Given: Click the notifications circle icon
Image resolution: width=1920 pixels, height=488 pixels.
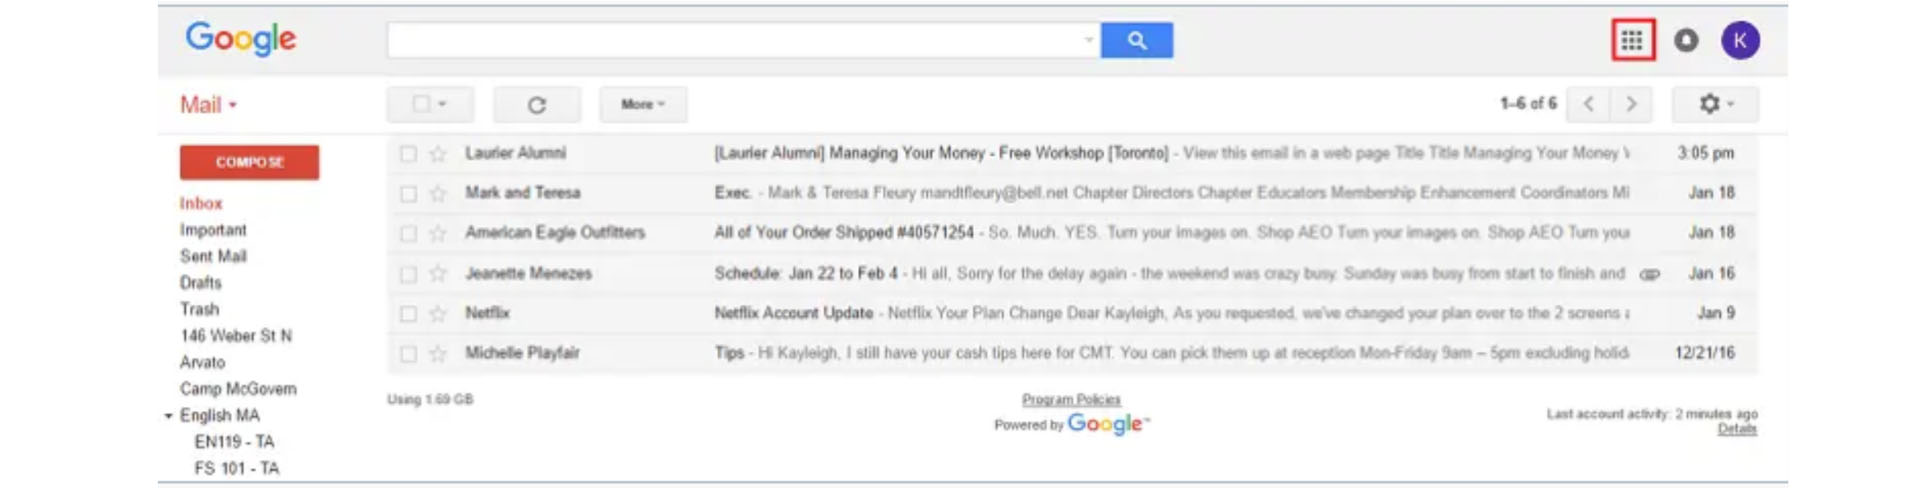Looking at the screenshot, I should tap(1686, 40).
